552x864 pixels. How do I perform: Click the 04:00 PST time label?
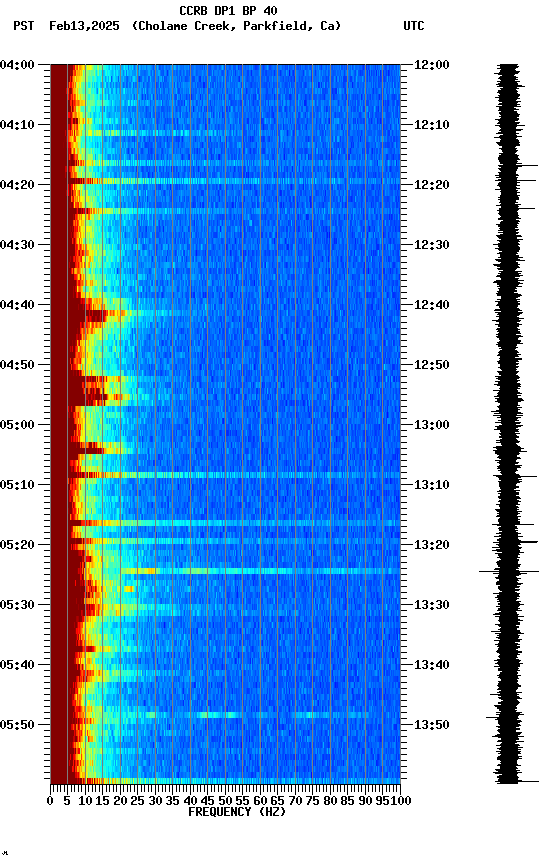tap(17, 65)
